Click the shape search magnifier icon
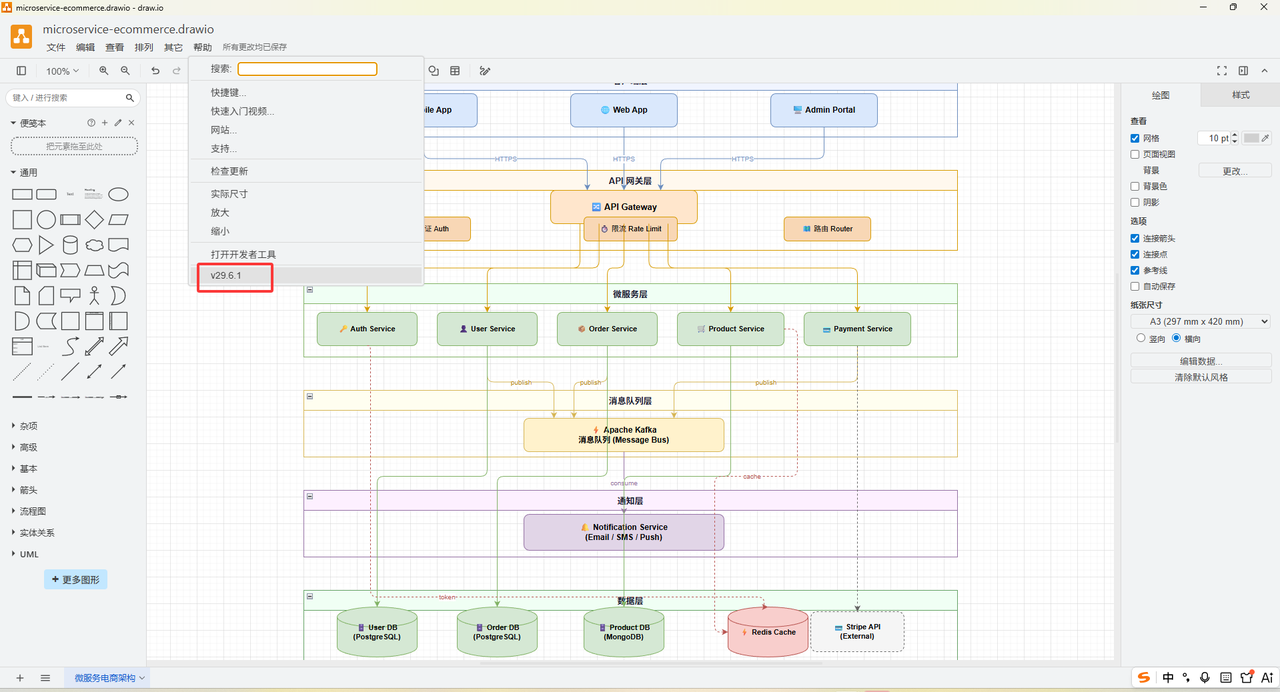 tap(130, 98)
